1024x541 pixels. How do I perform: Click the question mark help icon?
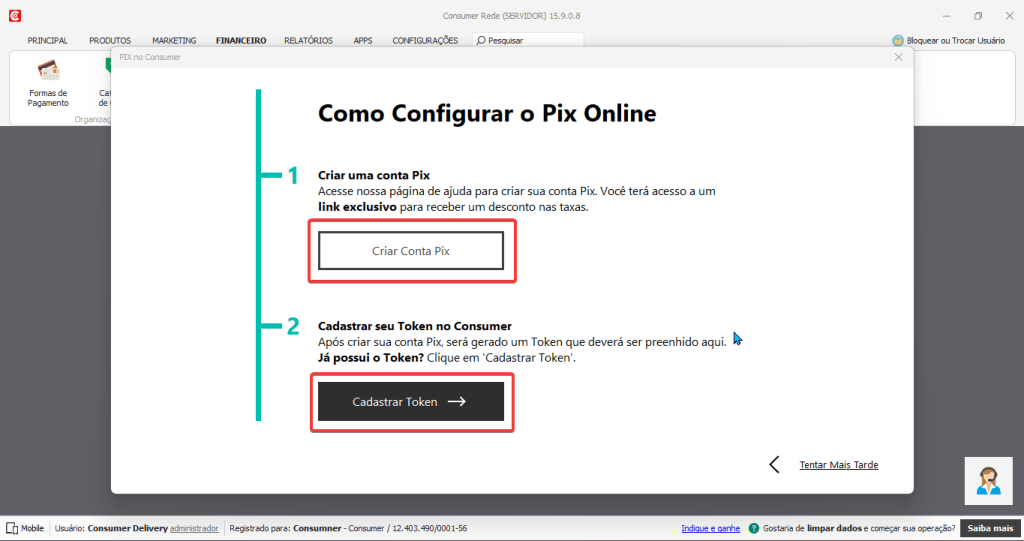click(x=753, y=528)
